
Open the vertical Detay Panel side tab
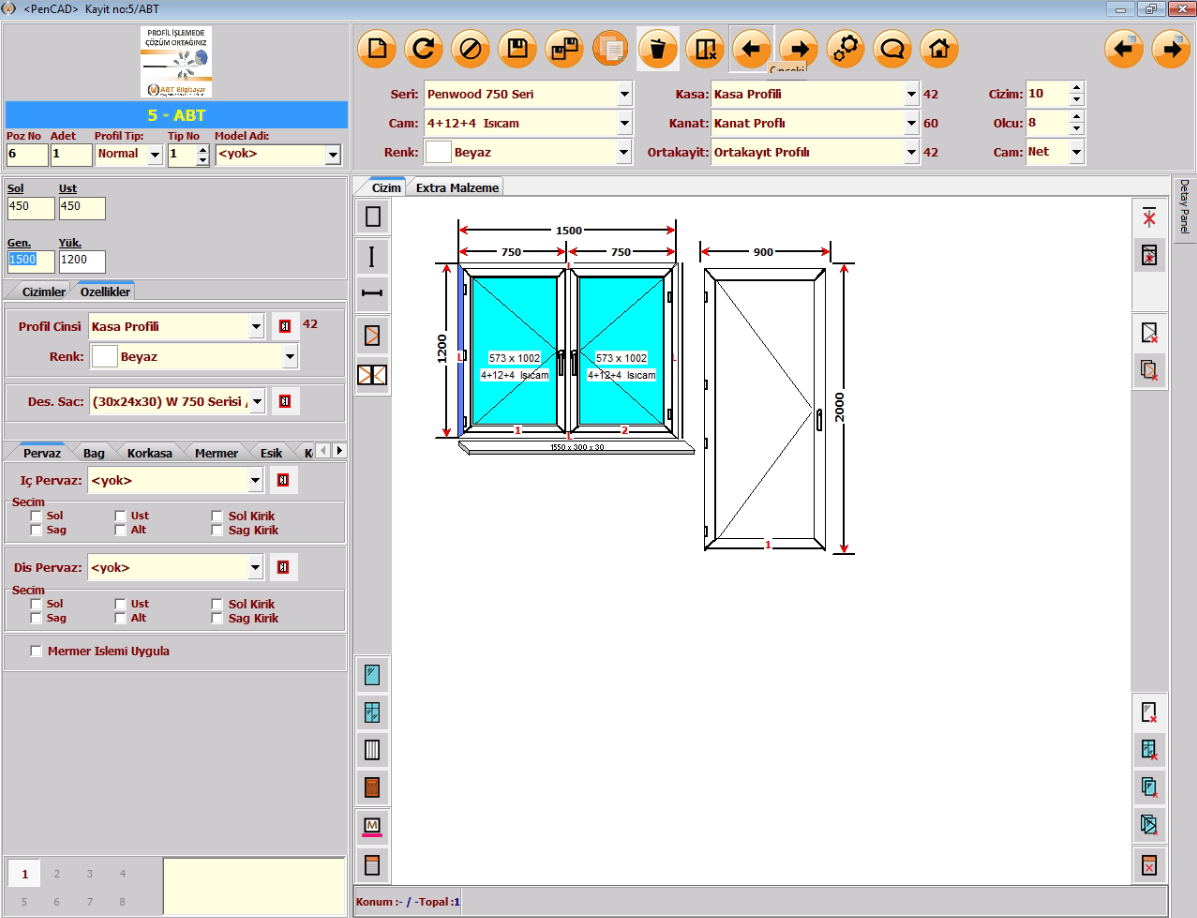pos(1184,210)
